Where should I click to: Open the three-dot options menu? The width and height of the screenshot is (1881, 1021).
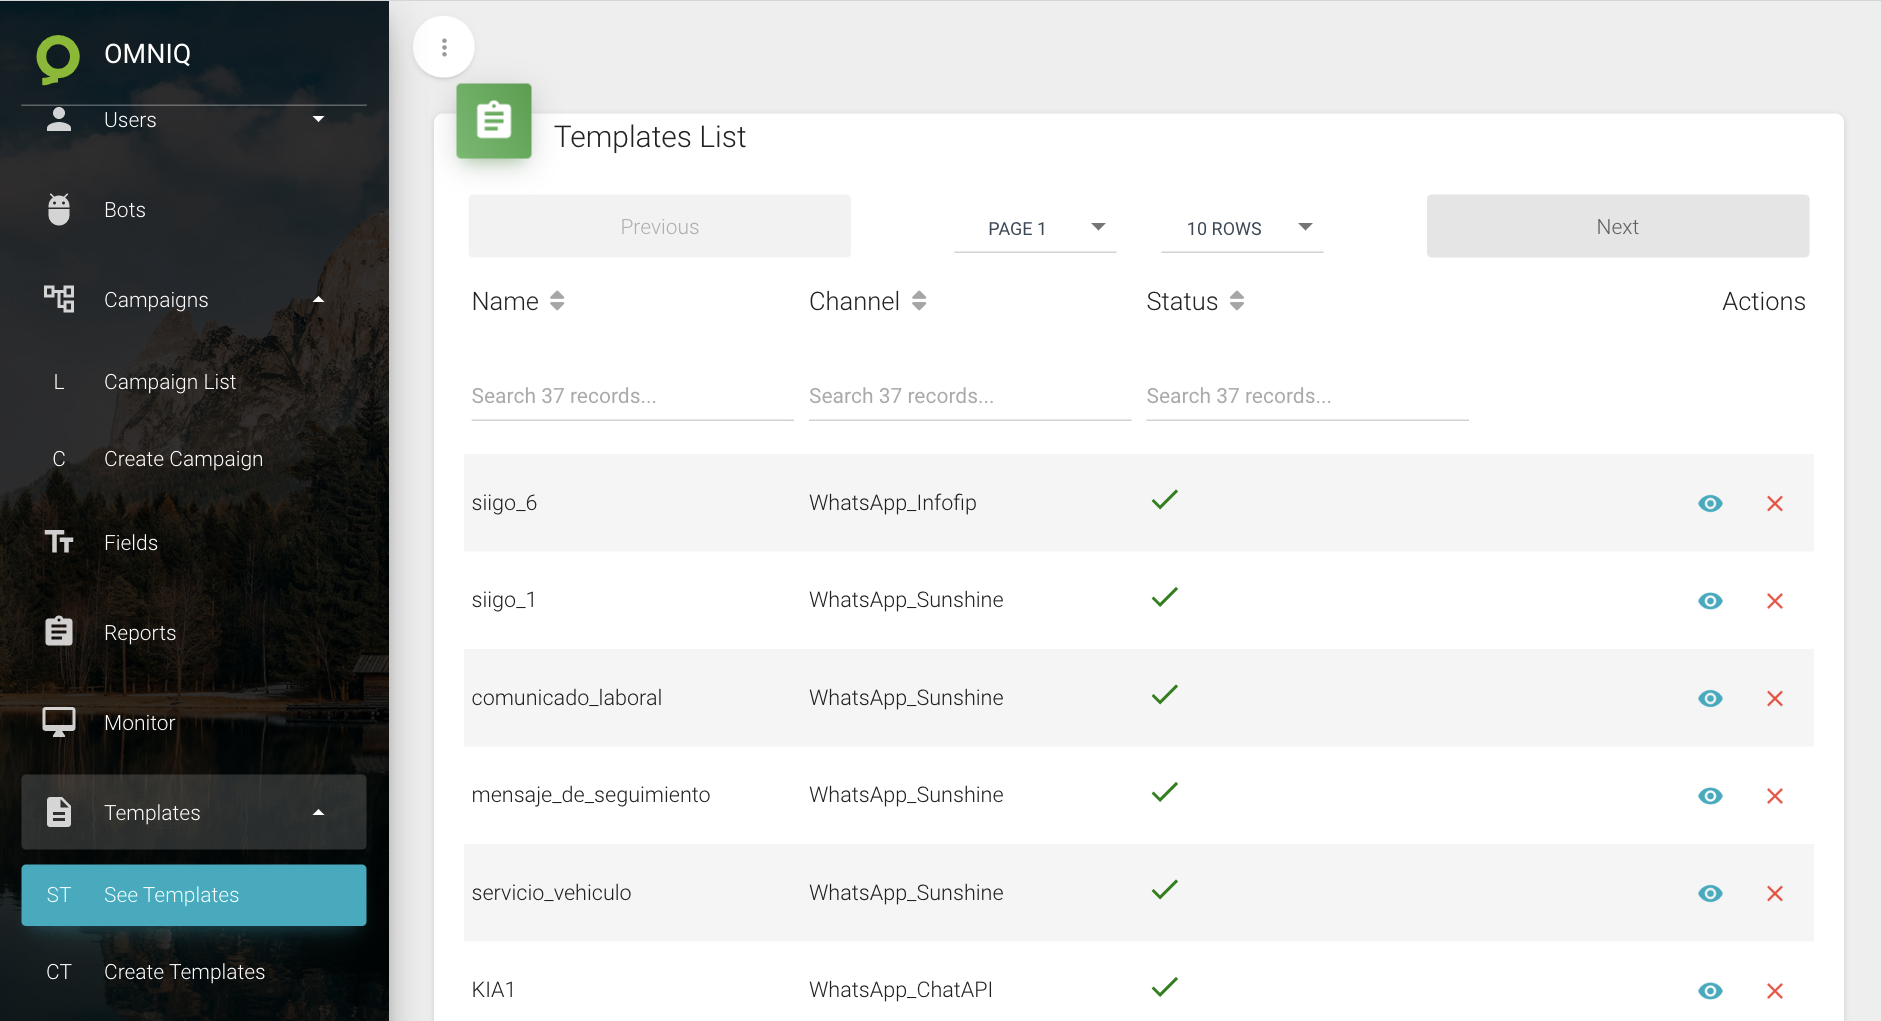(444, 47)
